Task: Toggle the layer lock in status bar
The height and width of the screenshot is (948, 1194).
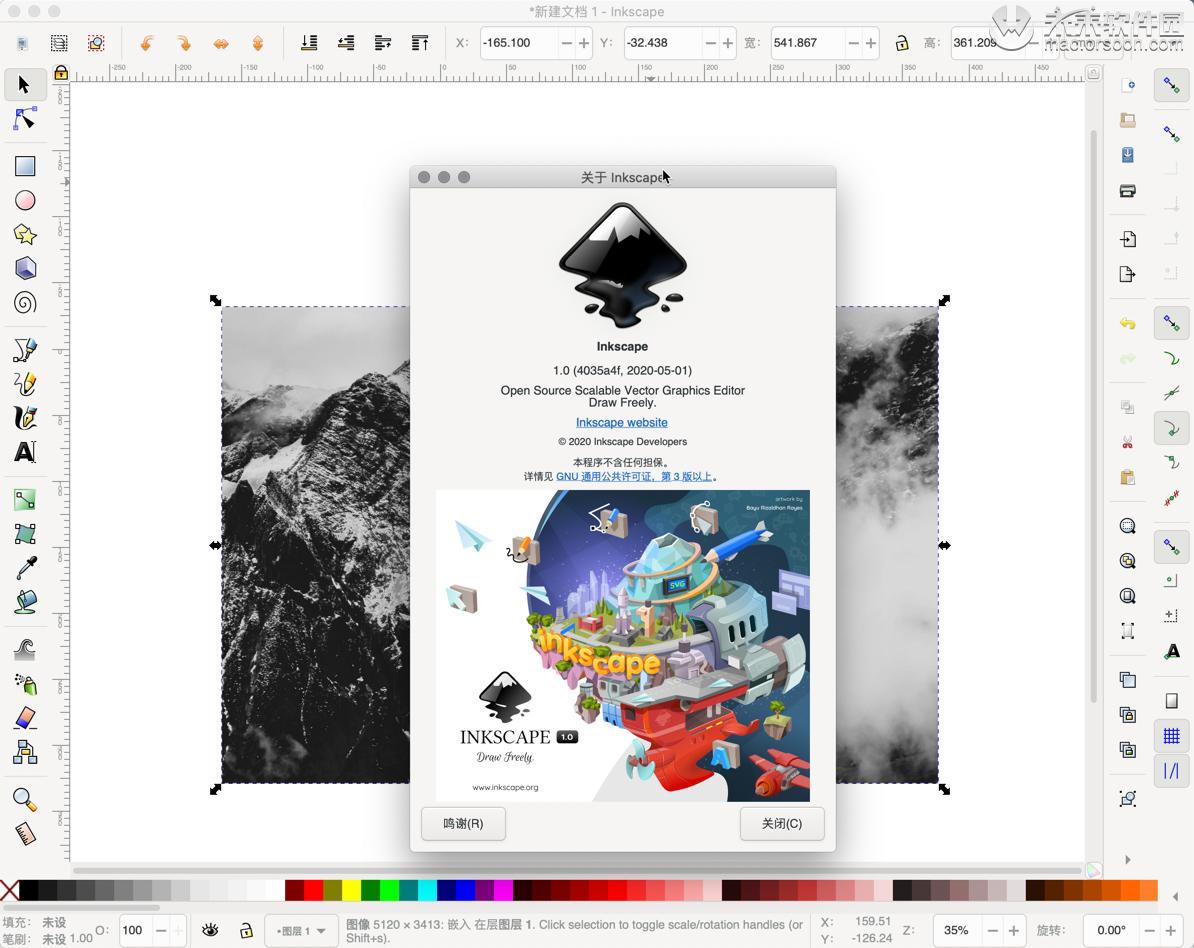Action: (x=245, y=930)
